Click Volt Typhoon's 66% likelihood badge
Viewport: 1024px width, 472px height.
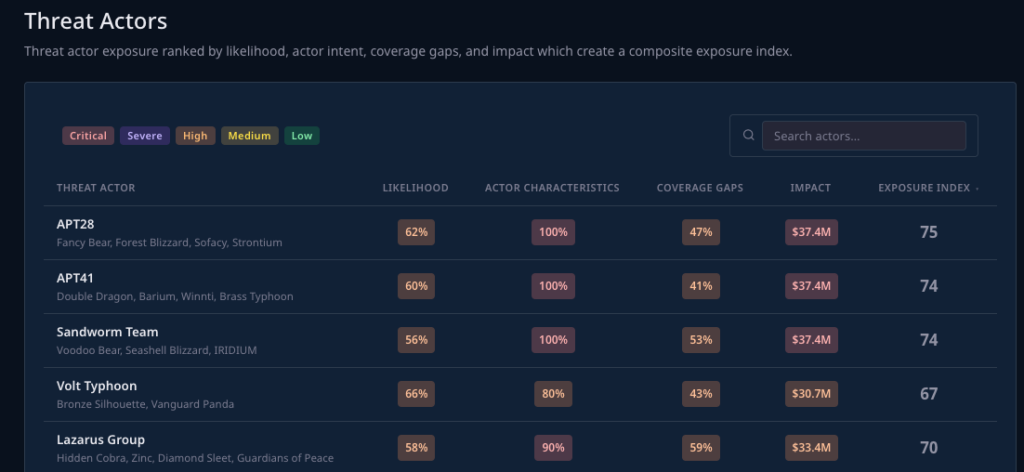416,394
